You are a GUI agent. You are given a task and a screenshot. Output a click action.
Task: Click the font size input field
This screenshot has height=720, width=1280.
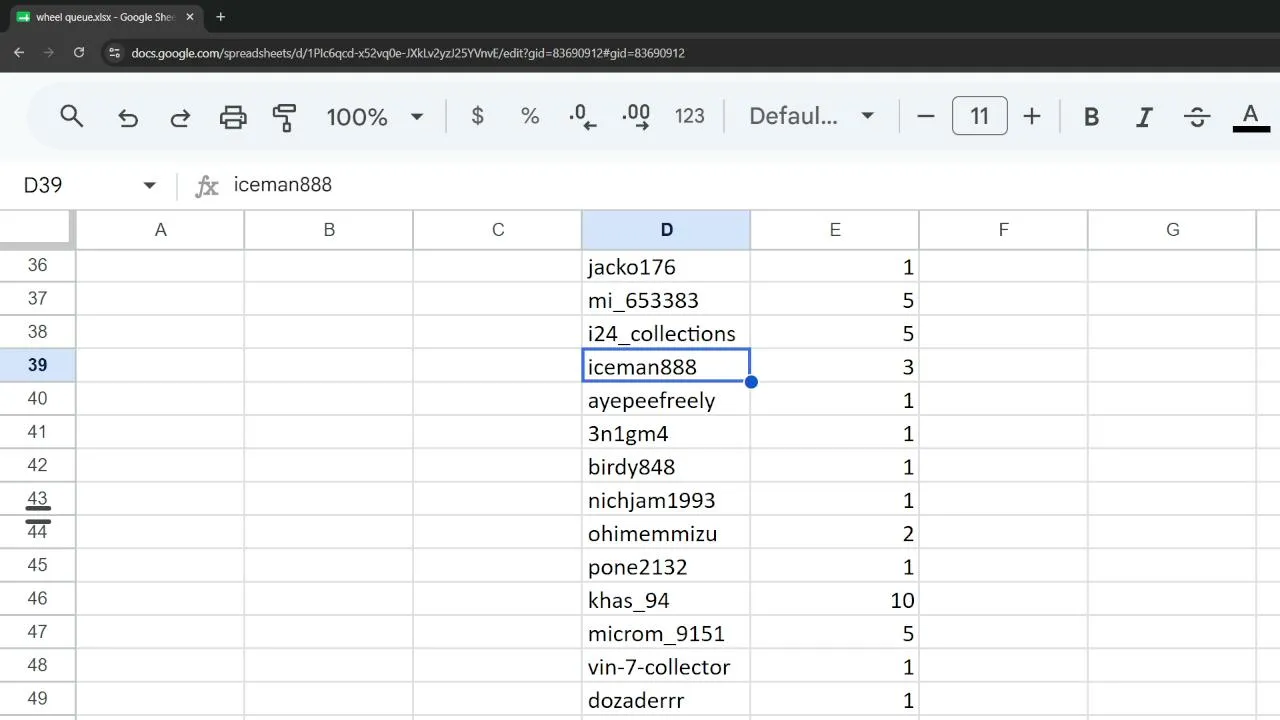tap(979, 116)
